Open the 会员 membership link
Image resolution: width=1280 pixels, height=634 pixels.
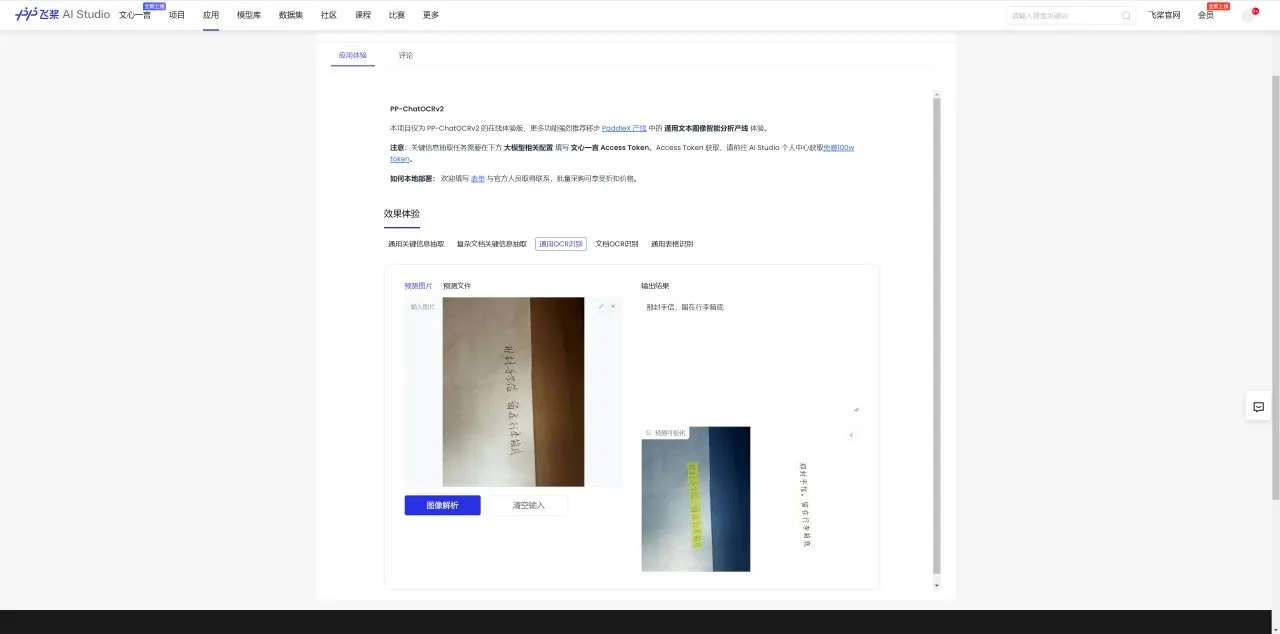[x=1206, y=15]
